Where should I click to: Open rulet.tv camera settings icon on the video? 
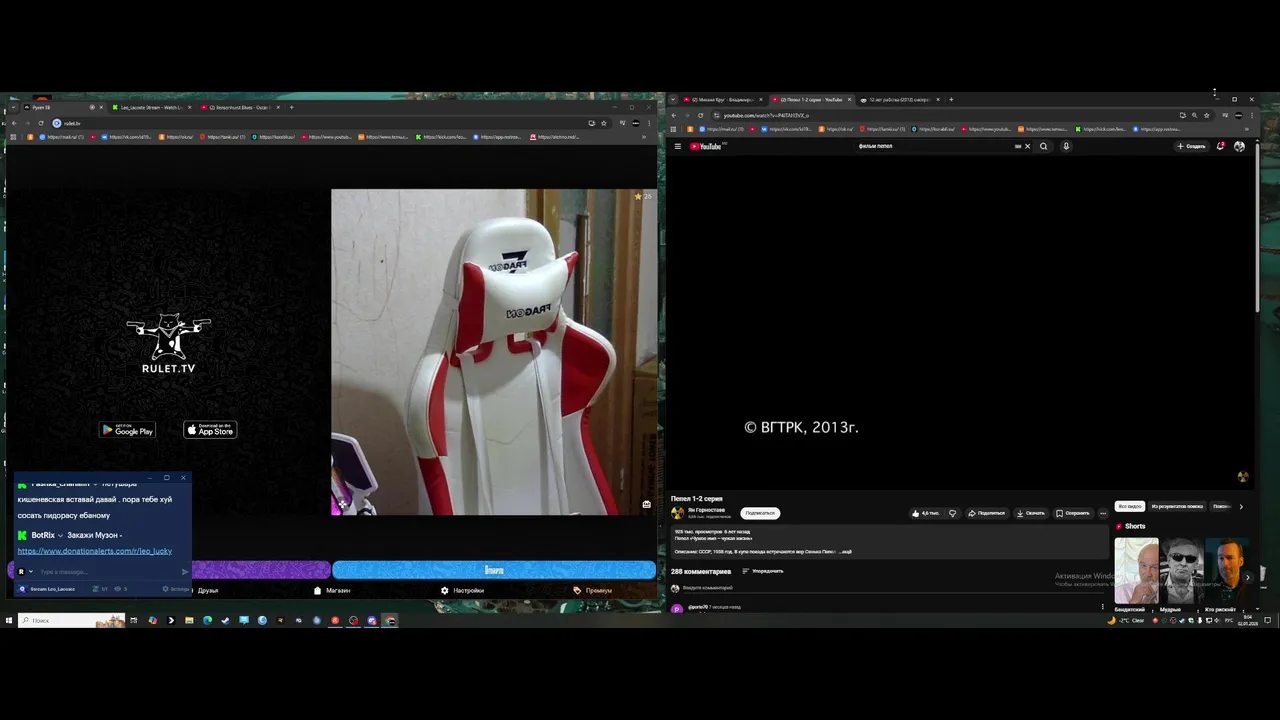click(x=647, y=504)
